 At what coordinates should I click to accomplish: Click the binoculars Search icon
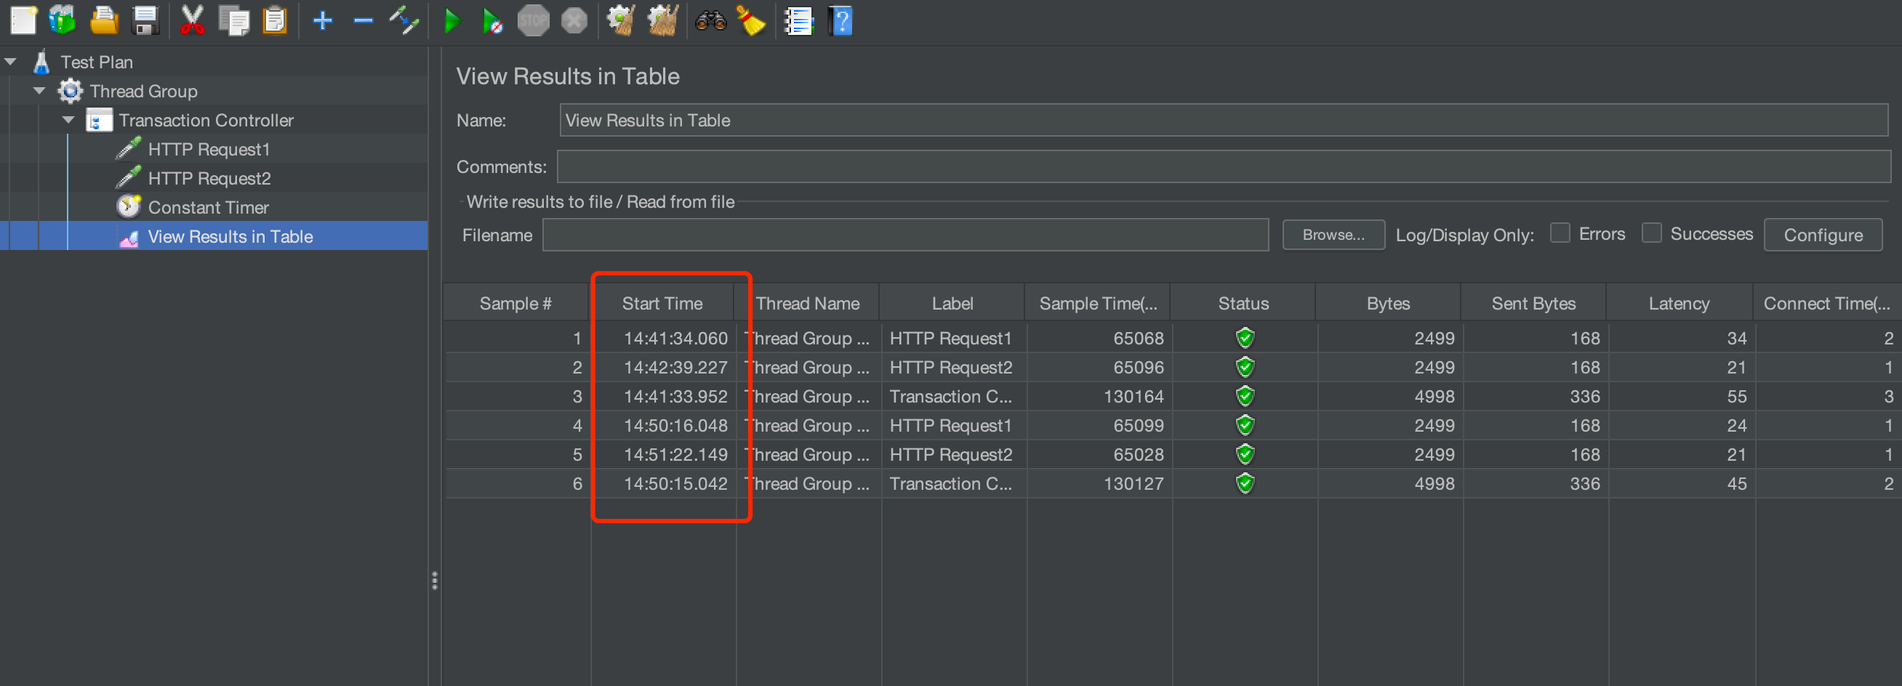coord(710,21)
